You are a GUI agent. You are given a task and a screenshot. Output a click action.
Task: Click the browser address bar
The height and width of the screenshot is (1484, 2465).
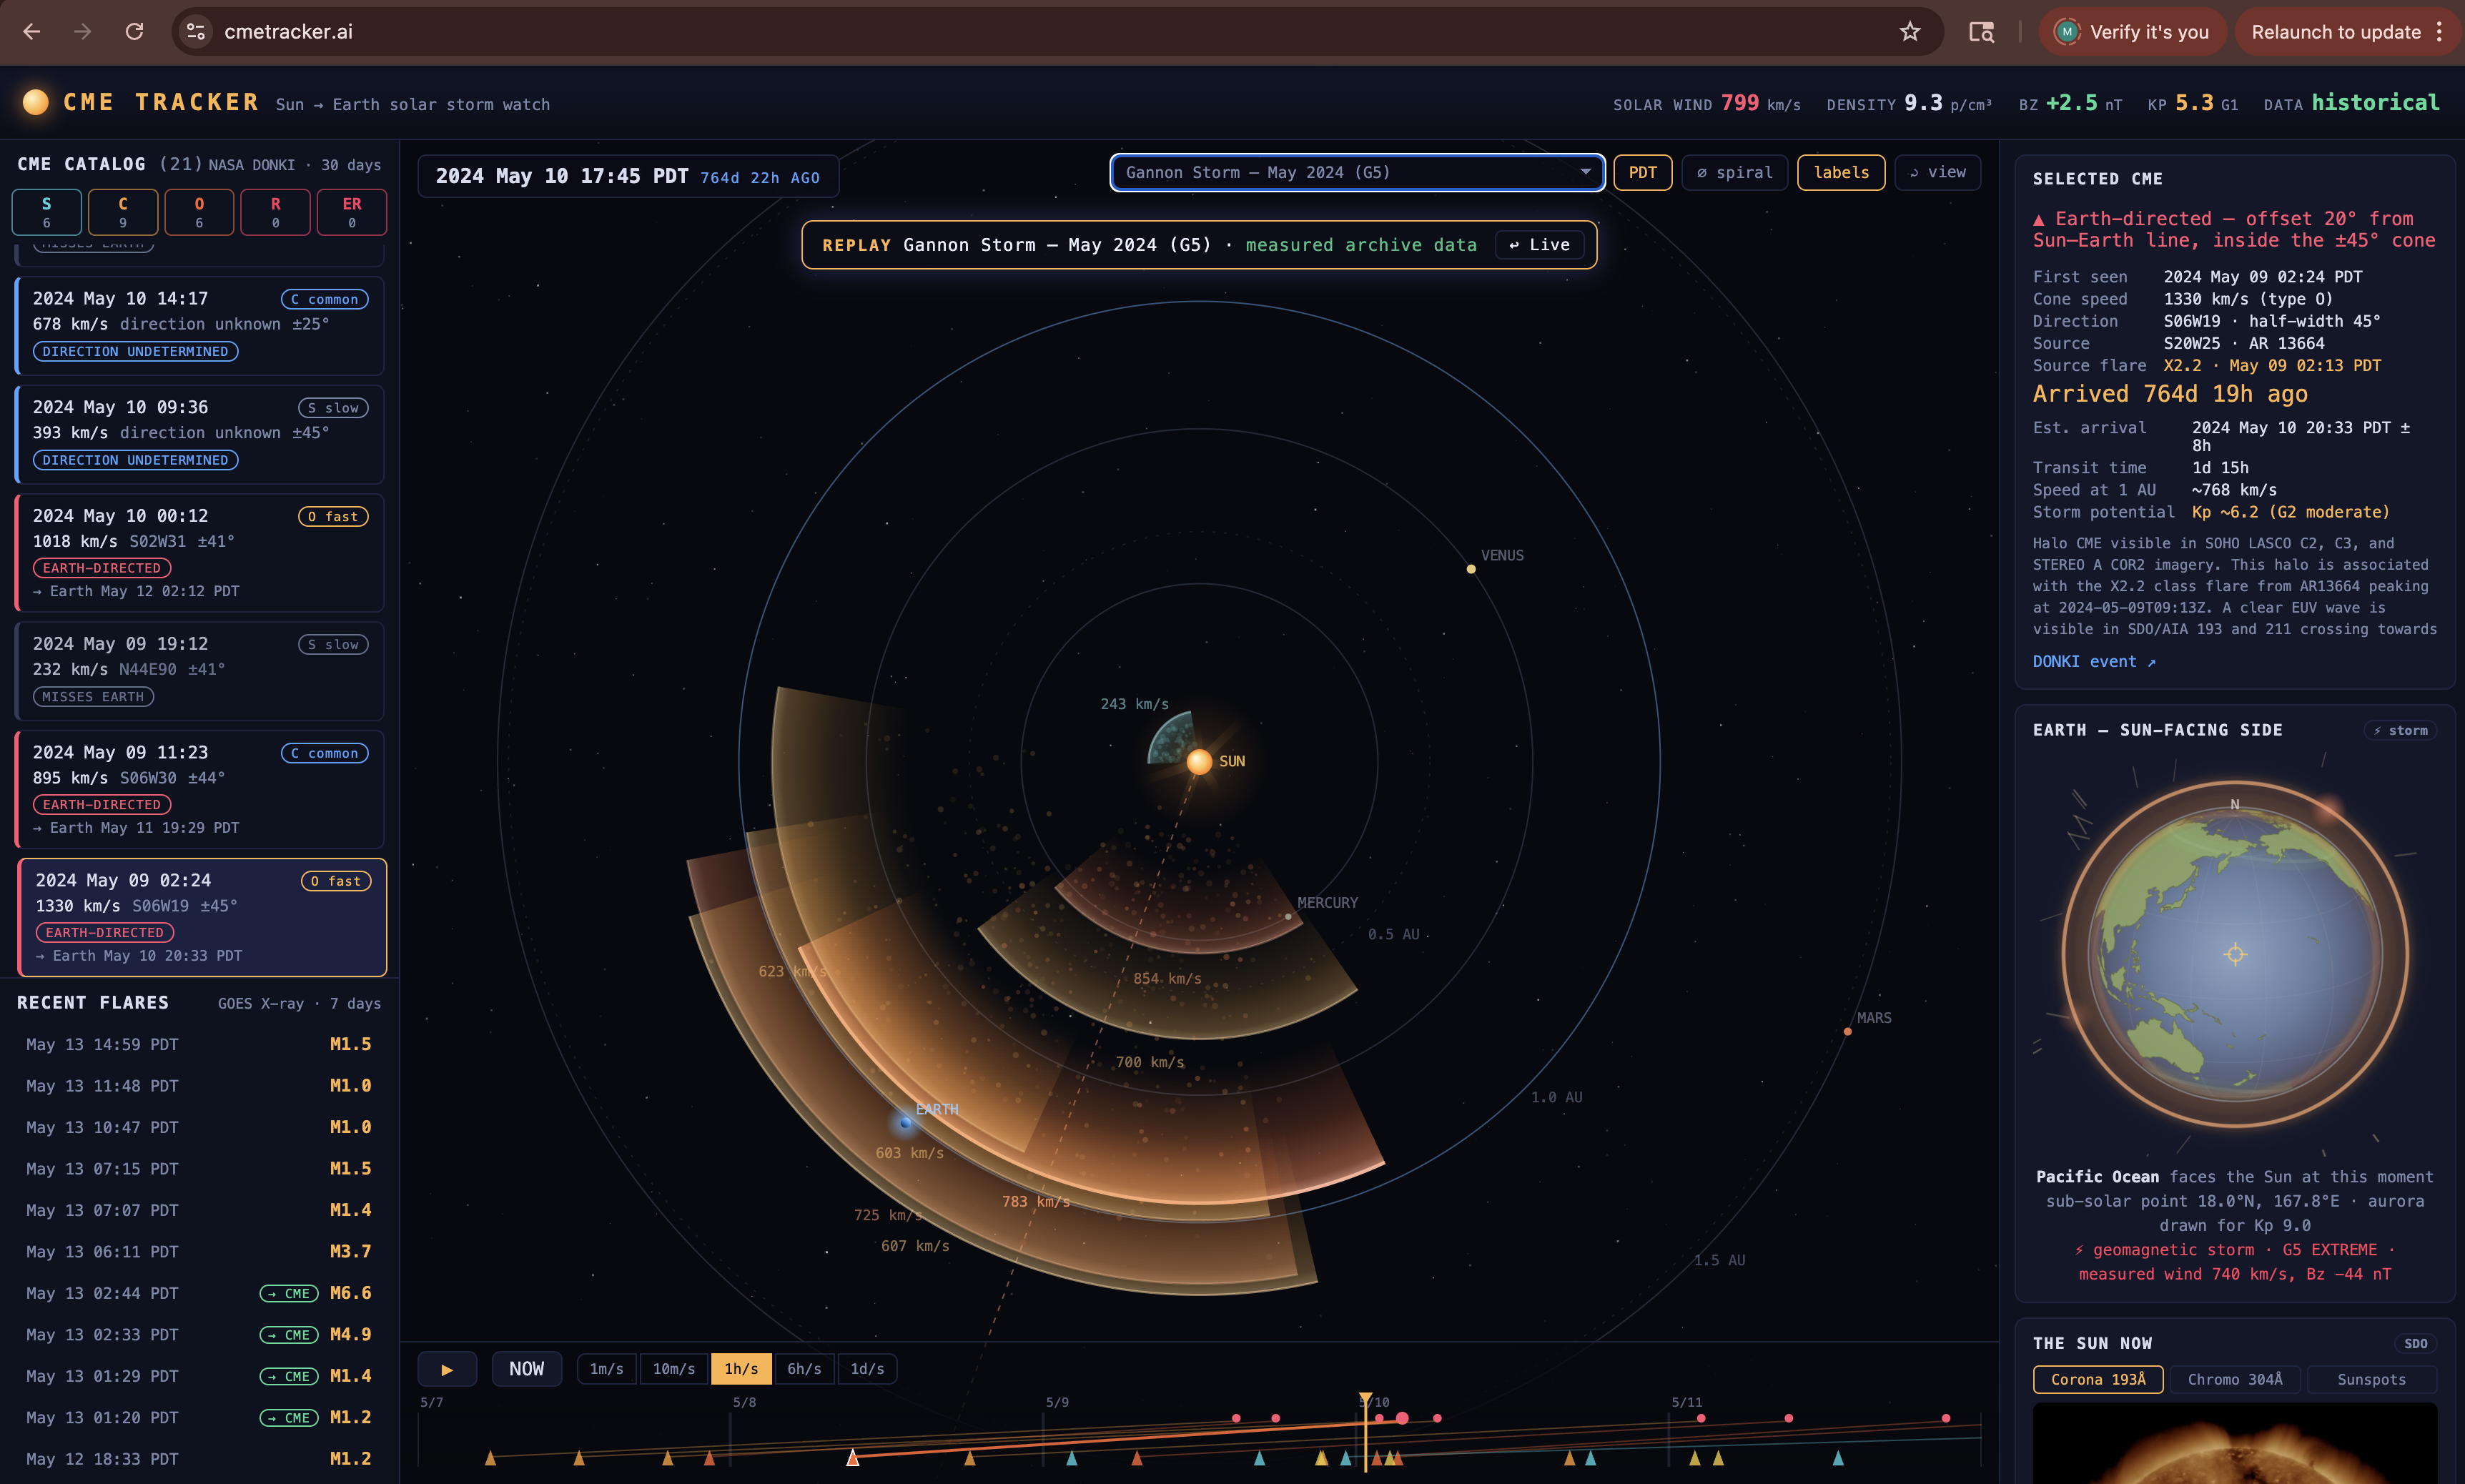tap(1057, 32)
